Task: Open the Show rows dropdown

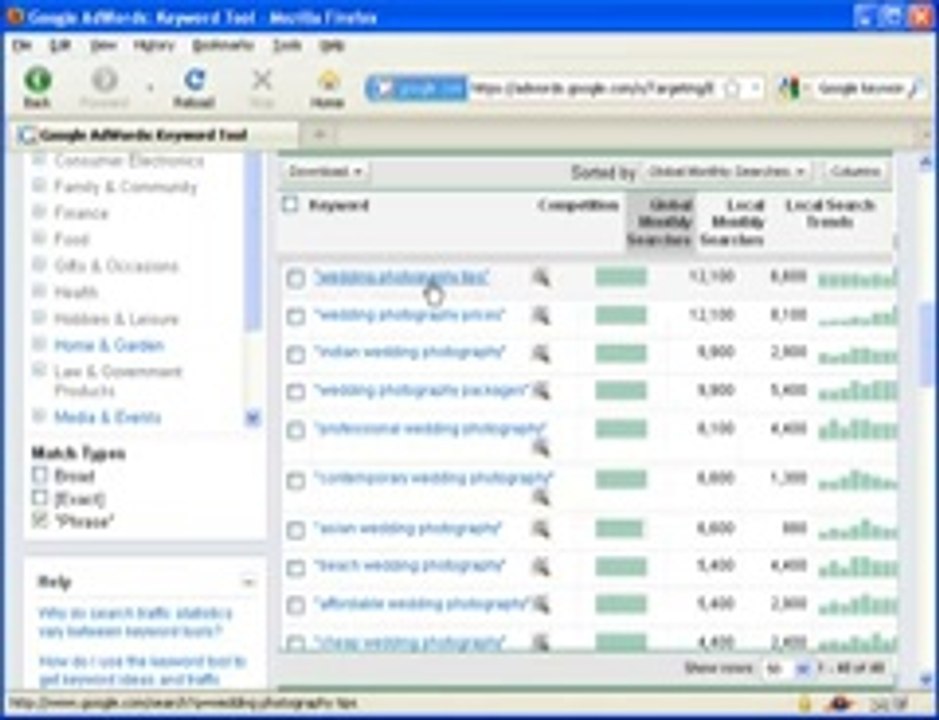Action: pos(787,668)
